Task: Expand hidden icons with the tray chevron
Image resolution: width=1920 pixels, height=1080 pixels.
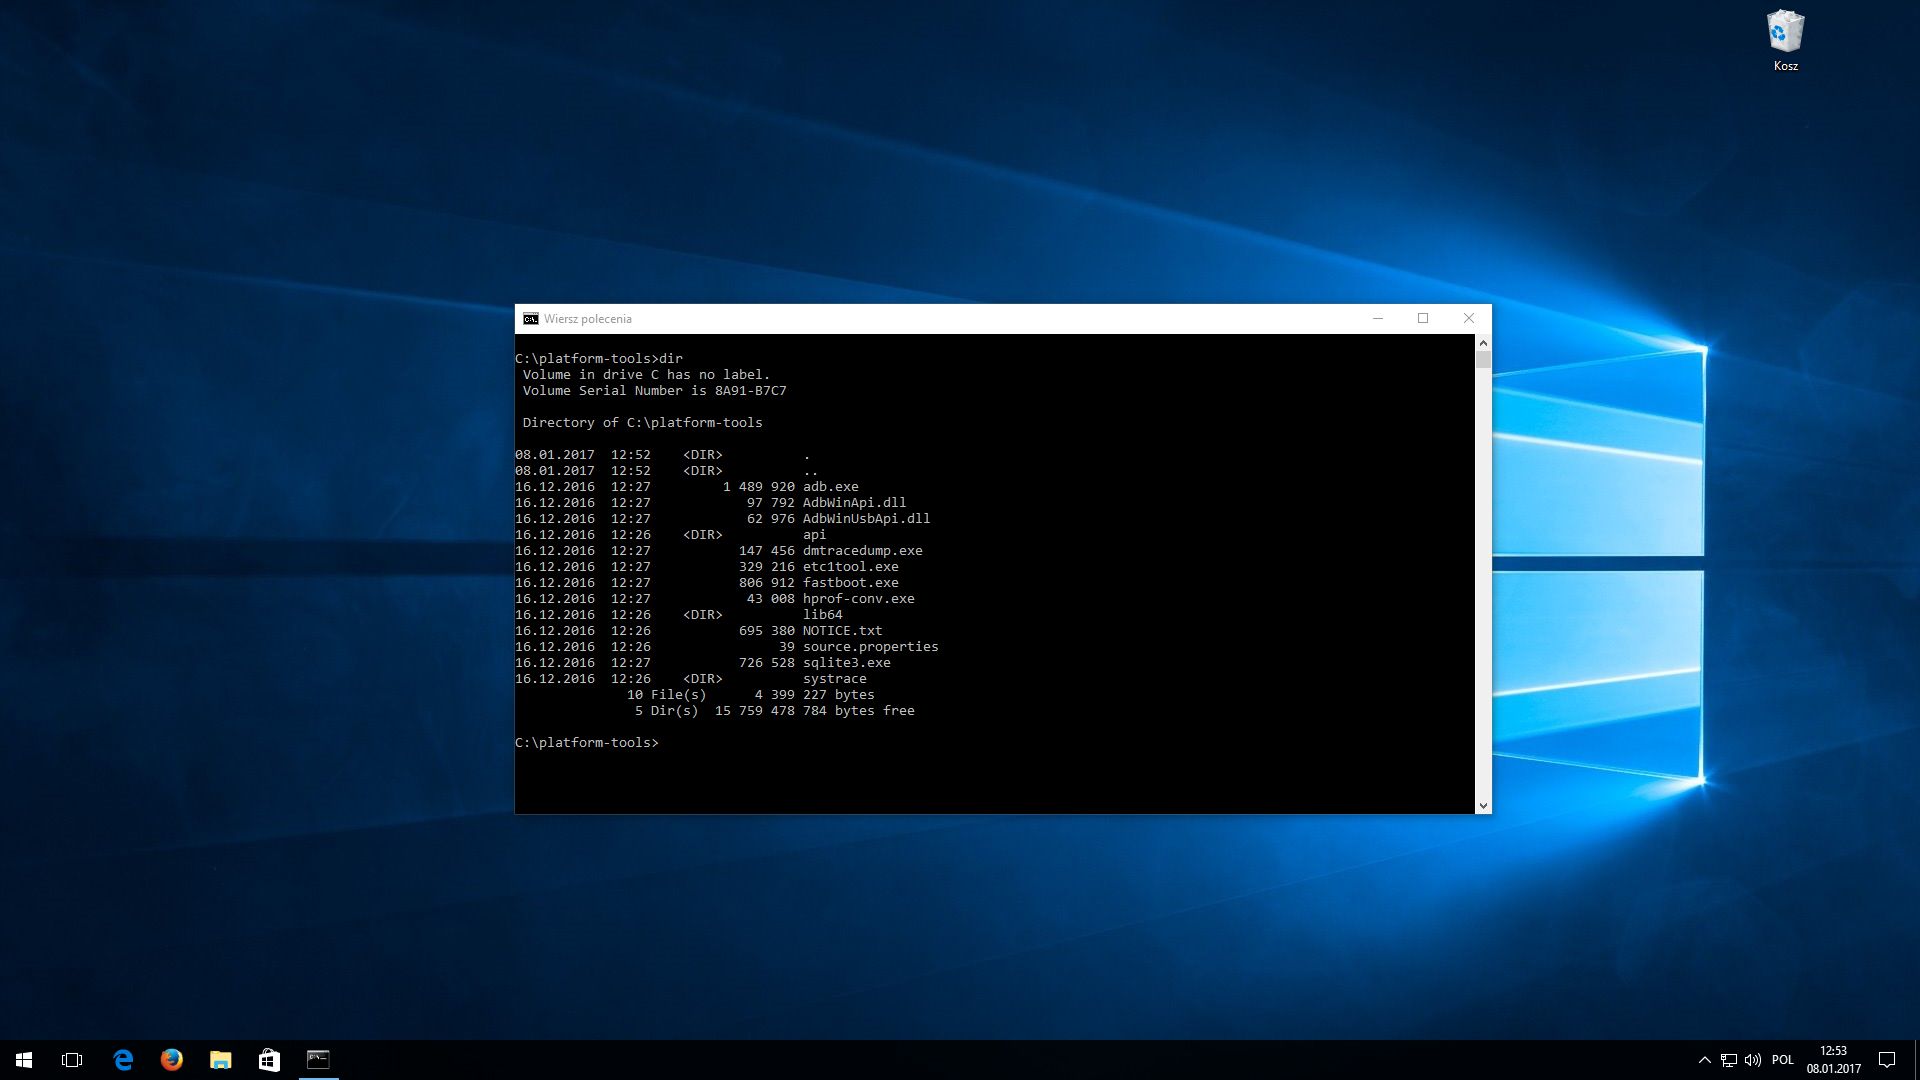Action: click(1704, 1060)
